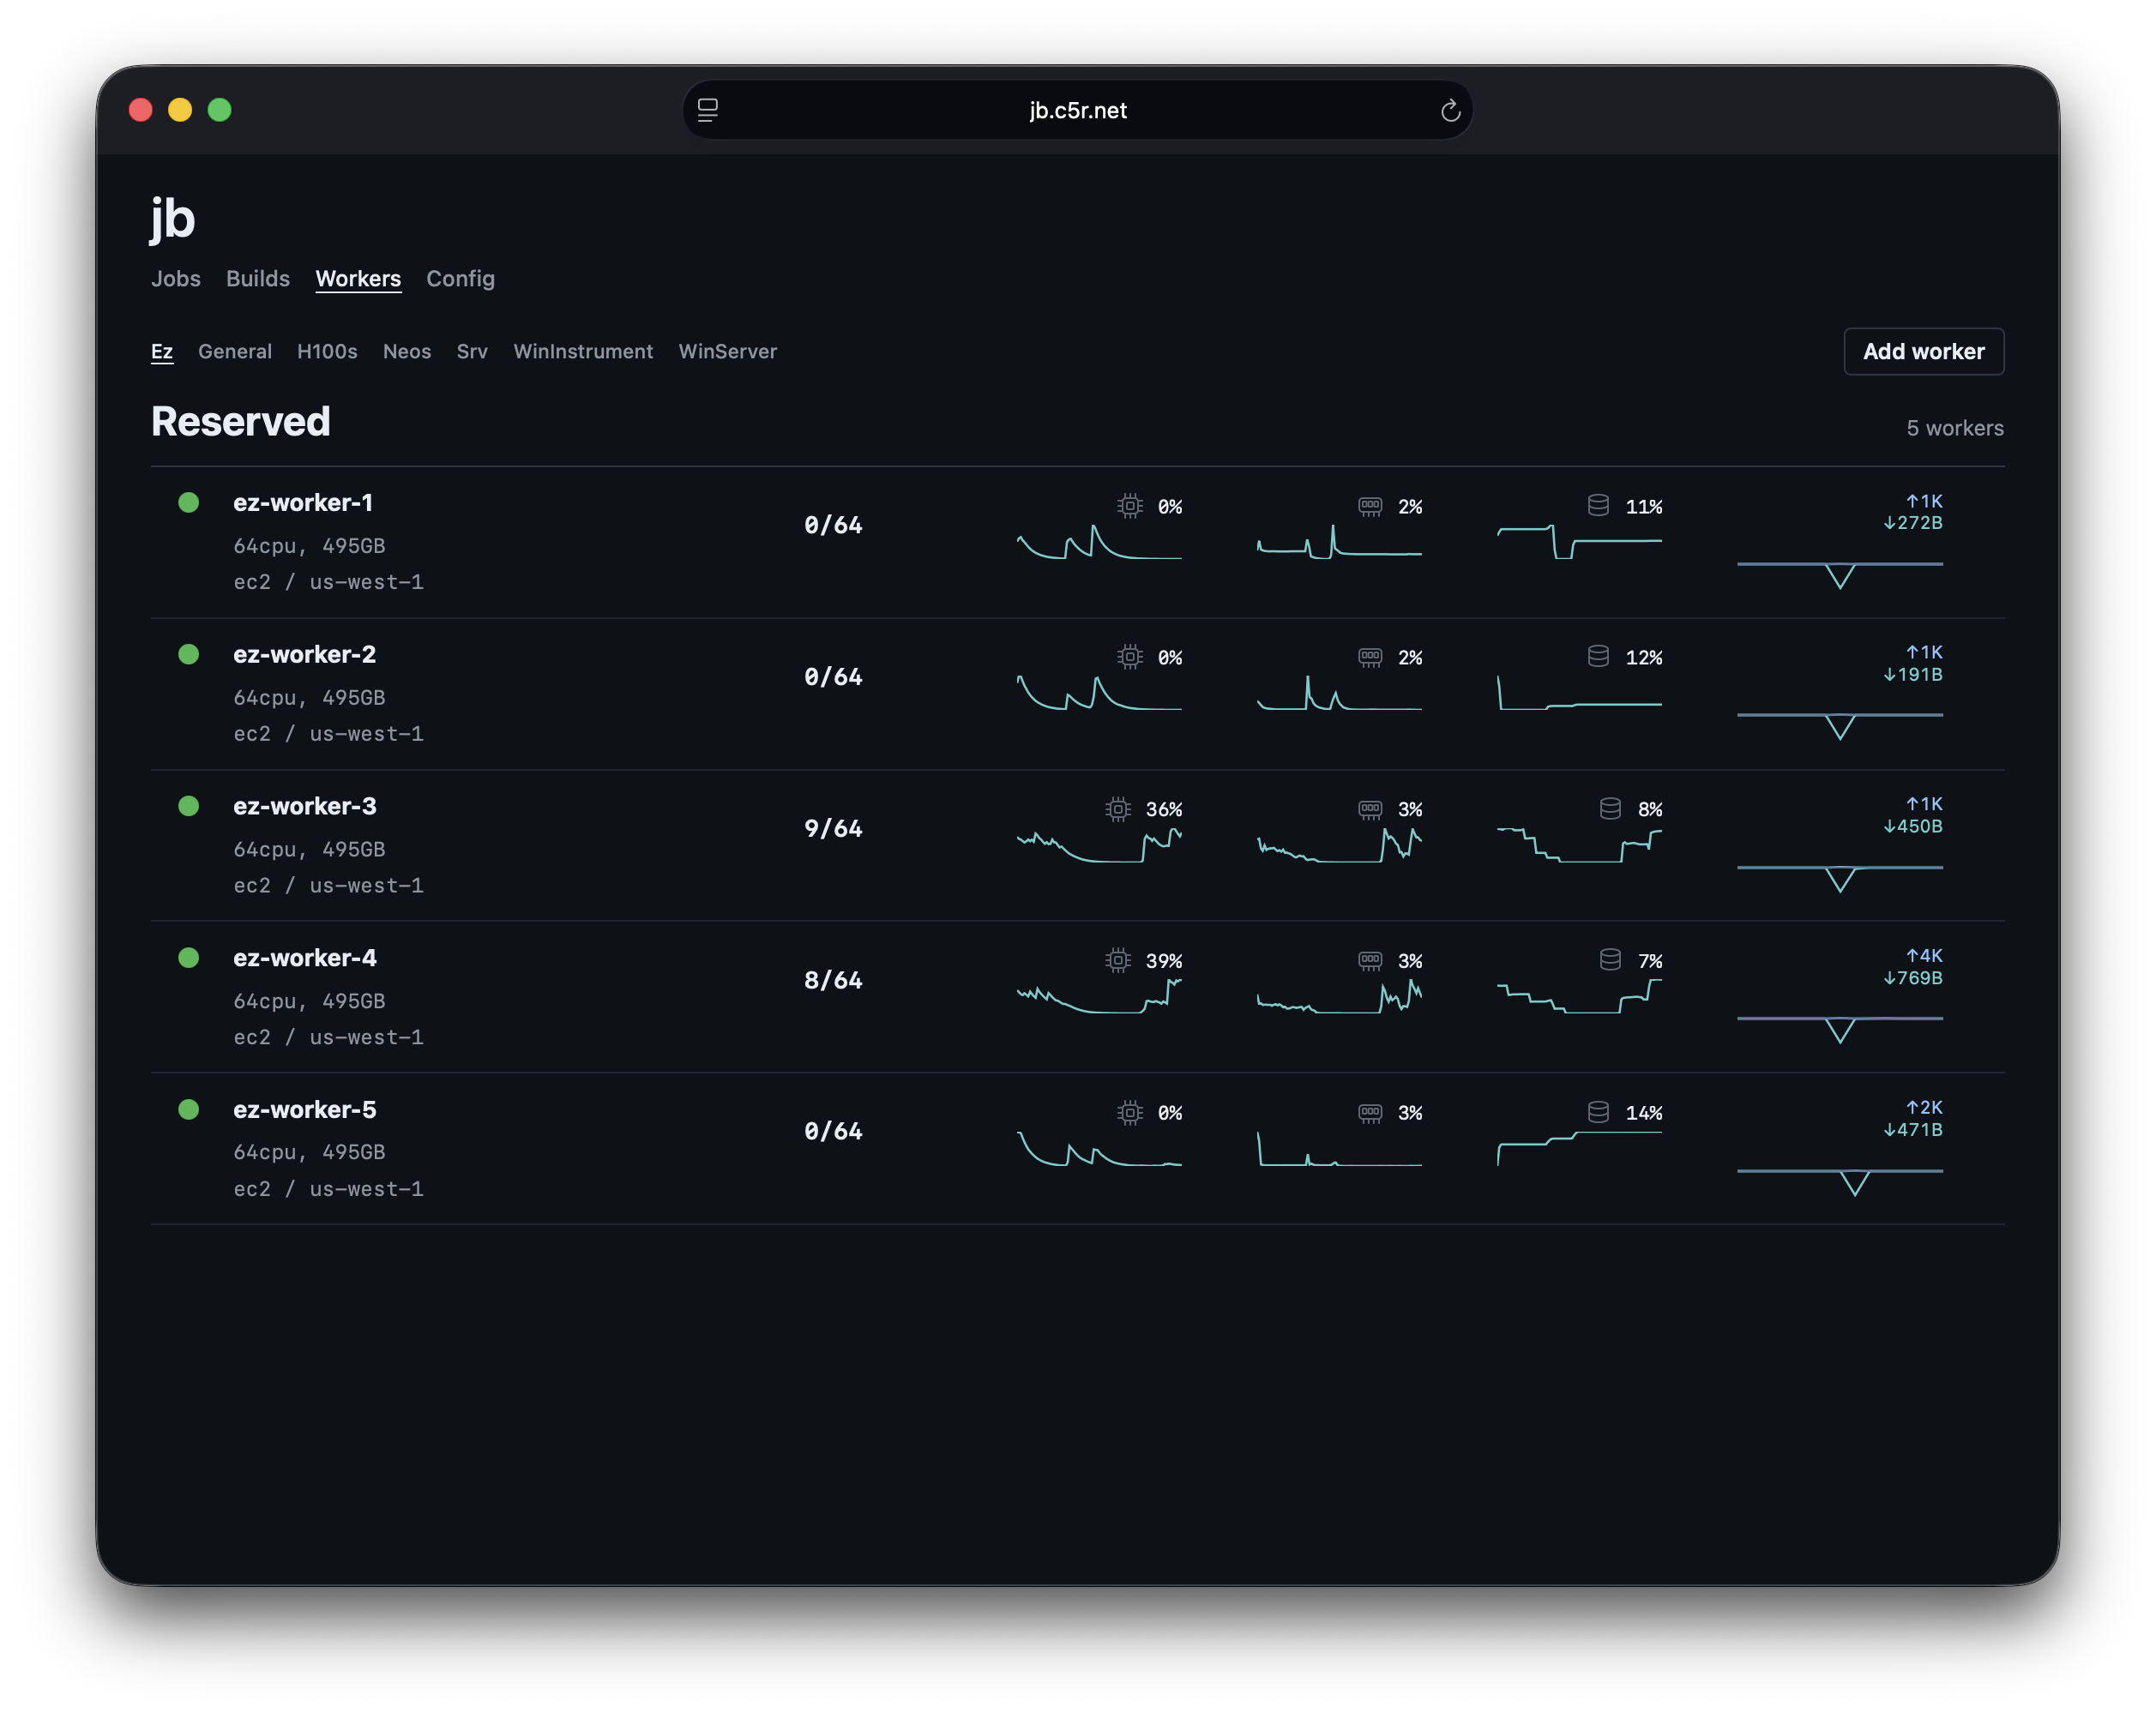
Task: Open the H100s worker pool
Action: point(327,352)
